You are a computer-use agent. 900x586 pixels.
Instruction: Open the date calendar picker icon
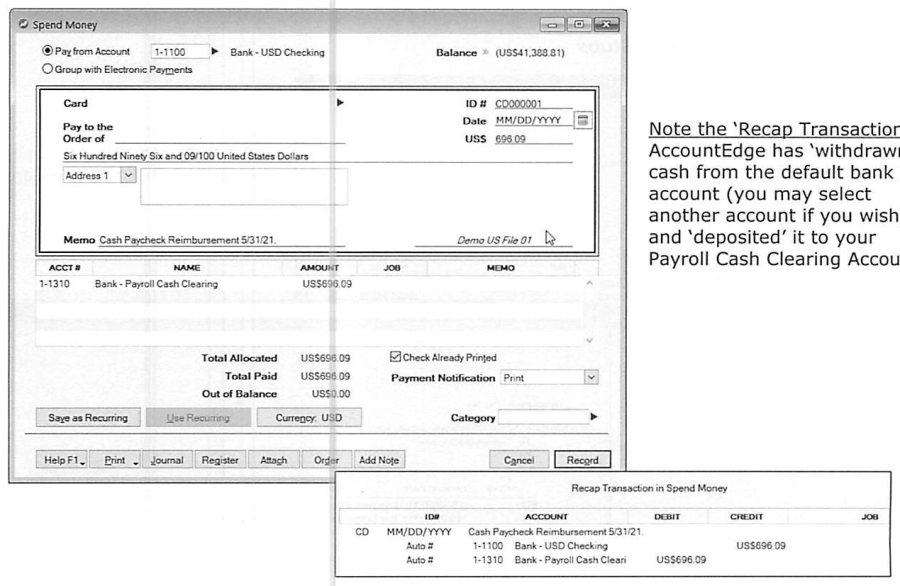coord(583,121)
